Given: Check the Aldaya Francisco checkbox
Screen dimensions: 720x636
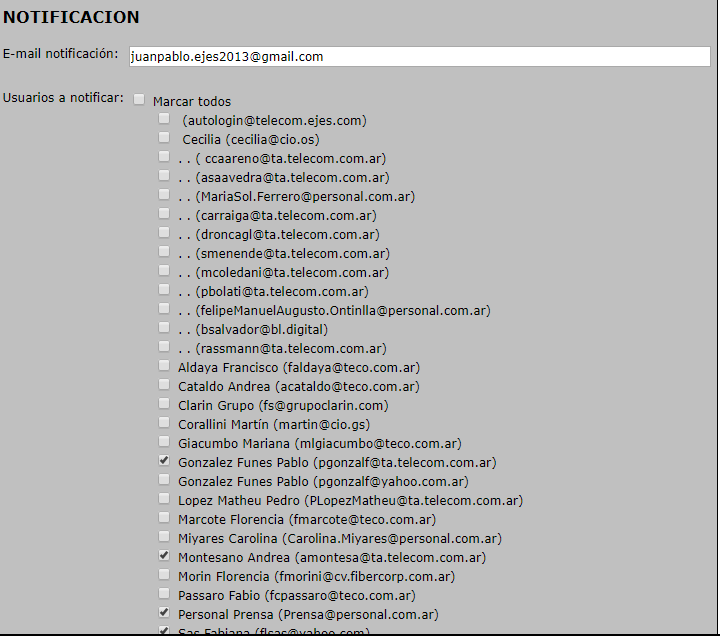Looking at the screenshot, I should tap(164, 367).
